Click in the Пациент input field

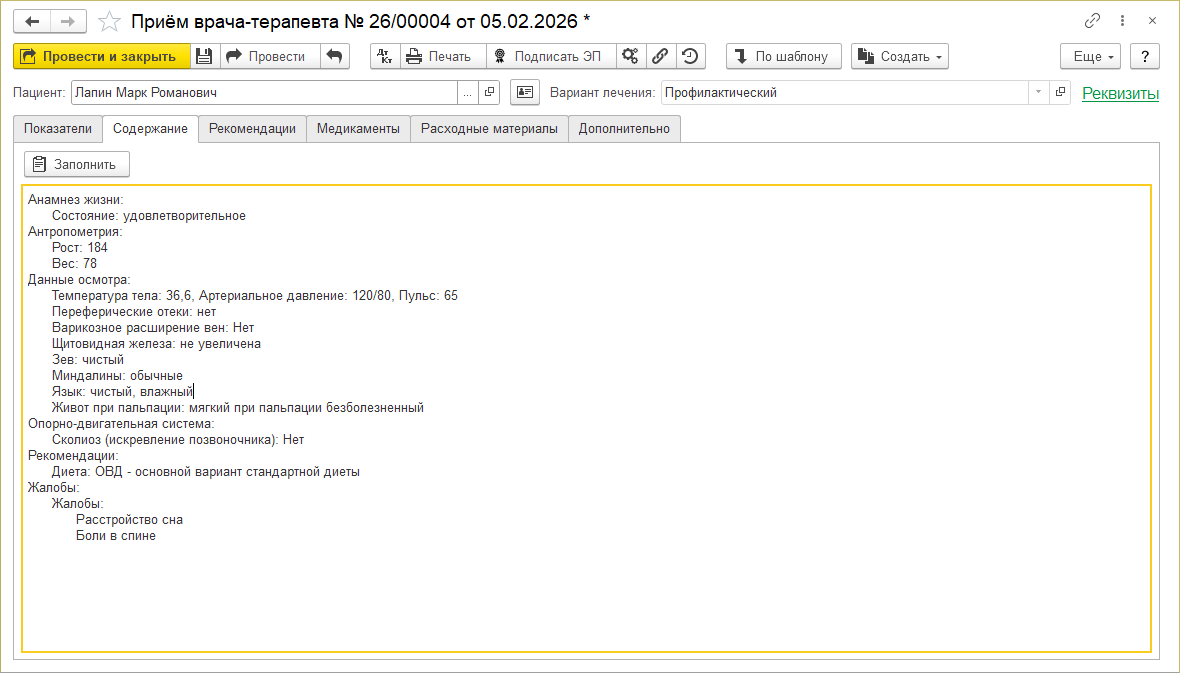tap(264, 93)
